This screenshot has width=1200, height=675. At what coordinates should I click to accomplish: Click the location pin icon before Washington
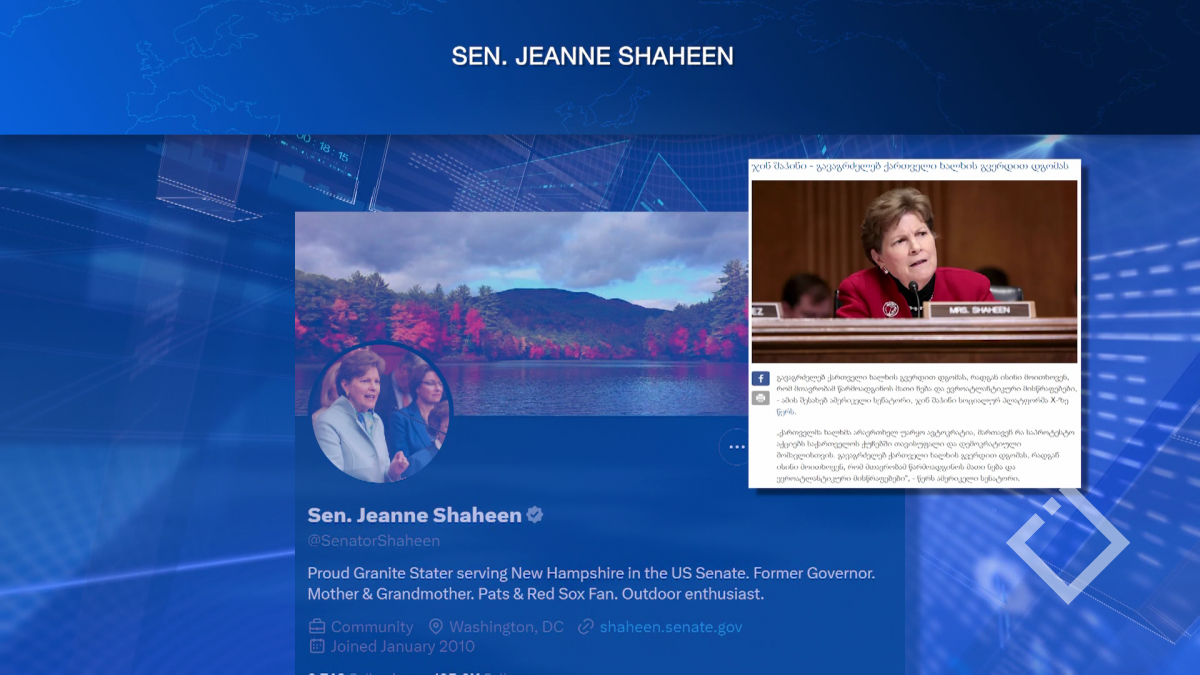point(435,627)
